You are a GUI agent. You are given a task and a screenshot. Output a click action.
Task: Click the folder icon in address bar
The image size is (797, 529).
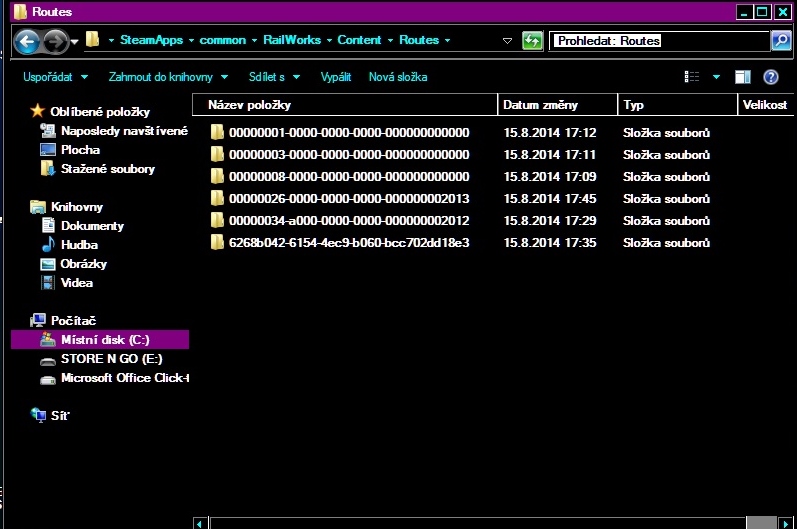(93, 40)
